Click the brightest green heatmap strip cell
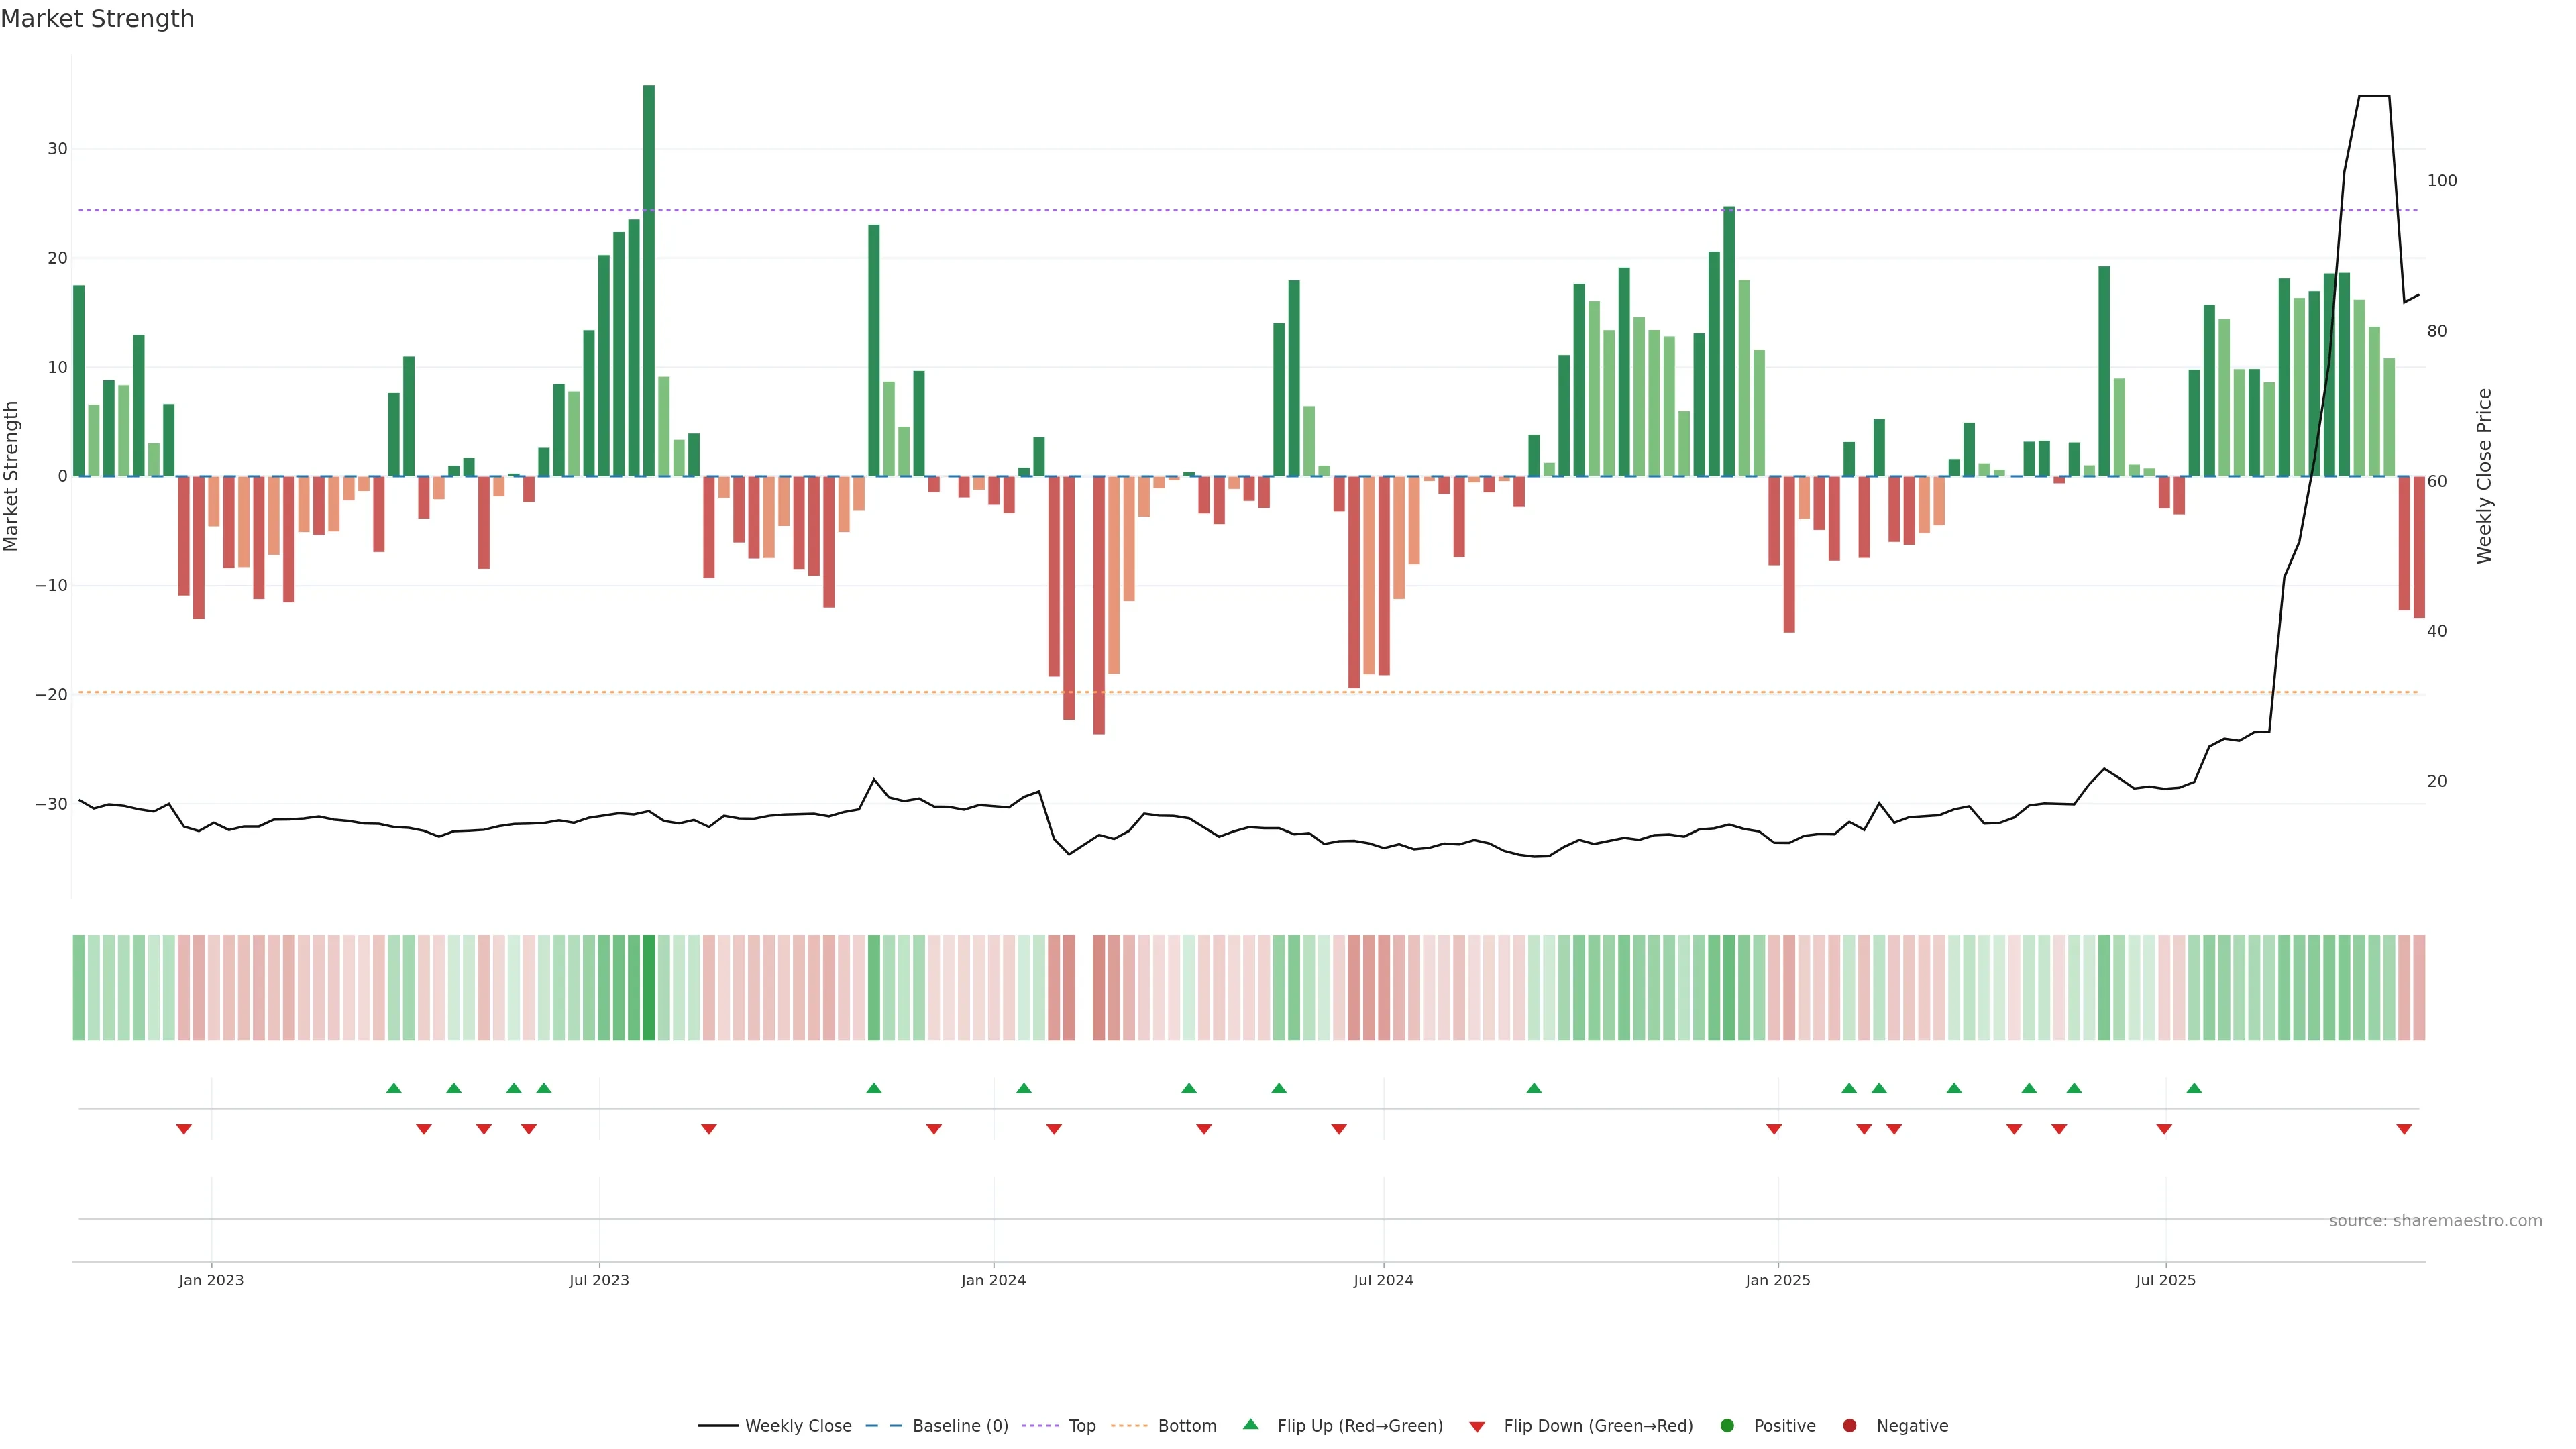 [x=649, y=987]
